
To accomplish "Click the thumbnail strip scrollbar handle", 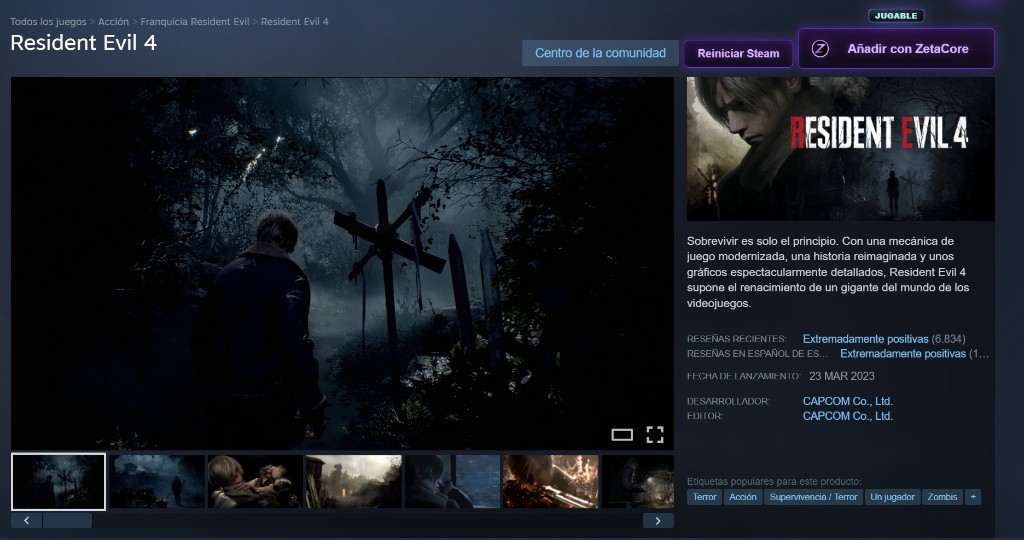I will [67, 520].
